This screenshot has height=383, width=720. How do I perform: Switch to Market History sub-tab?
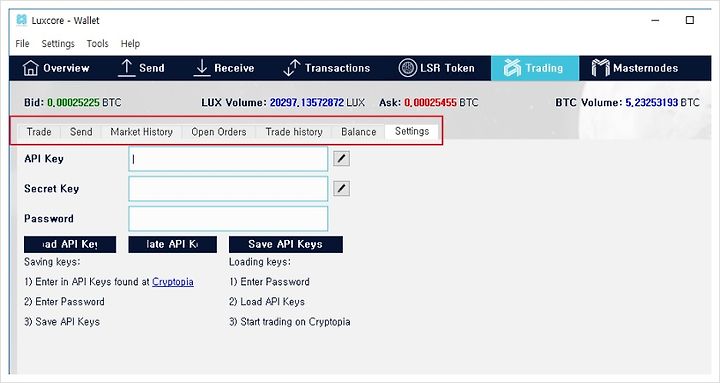point(141,132)
